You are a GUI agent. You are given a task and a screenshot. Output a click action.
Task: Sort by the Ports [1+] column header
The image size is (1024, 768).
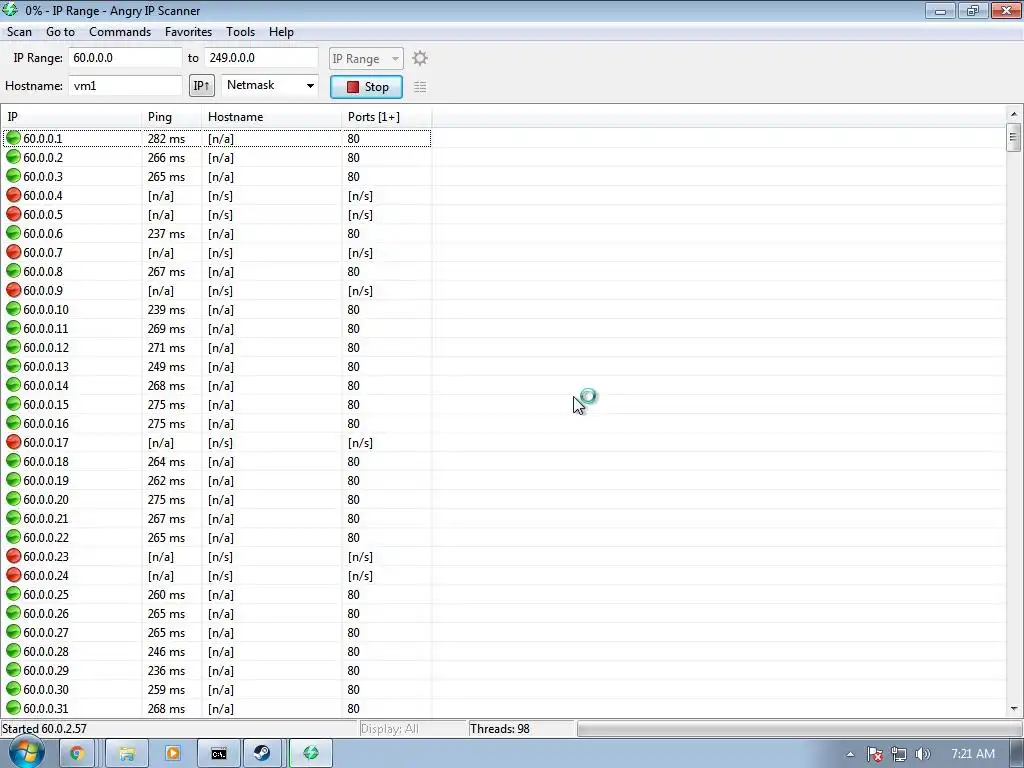click(387, 117)
